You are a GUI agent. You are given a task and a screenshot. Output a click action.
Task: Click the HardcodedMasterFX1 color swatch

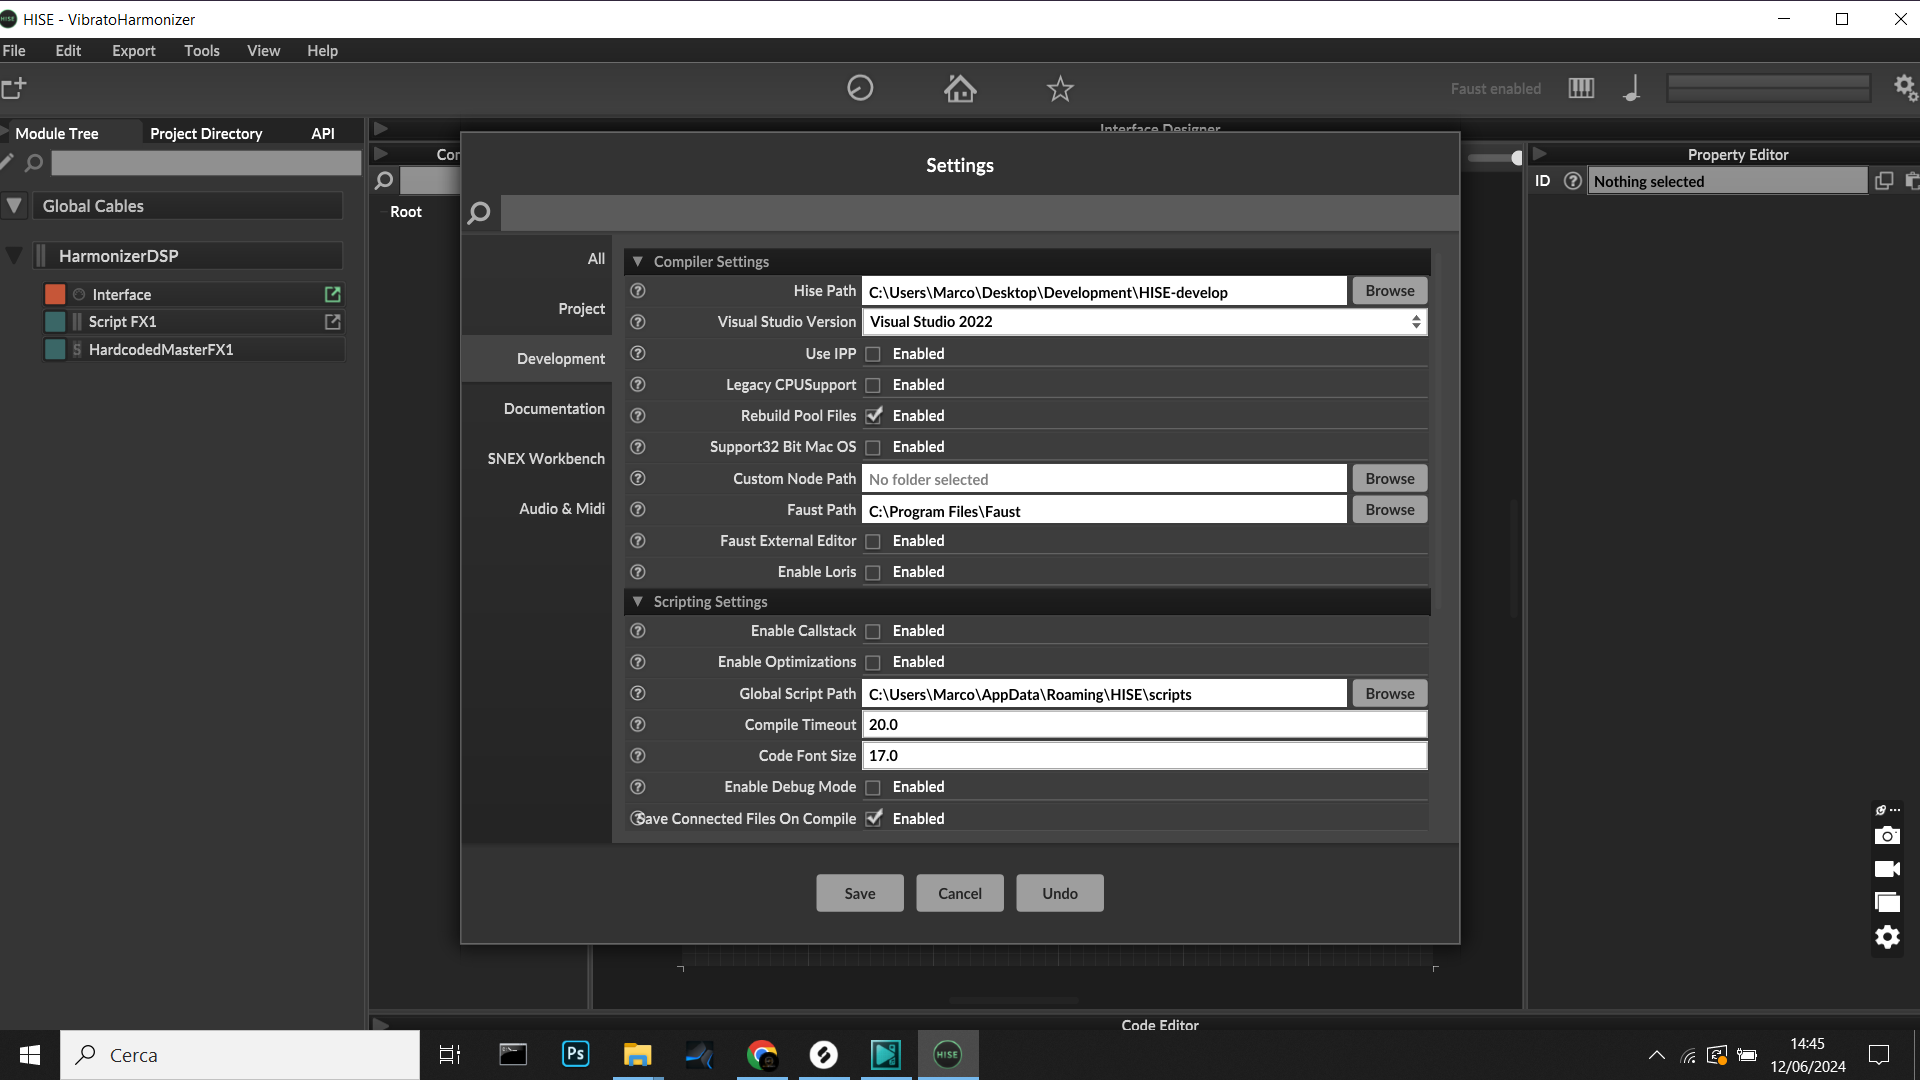tap(55, 350)
